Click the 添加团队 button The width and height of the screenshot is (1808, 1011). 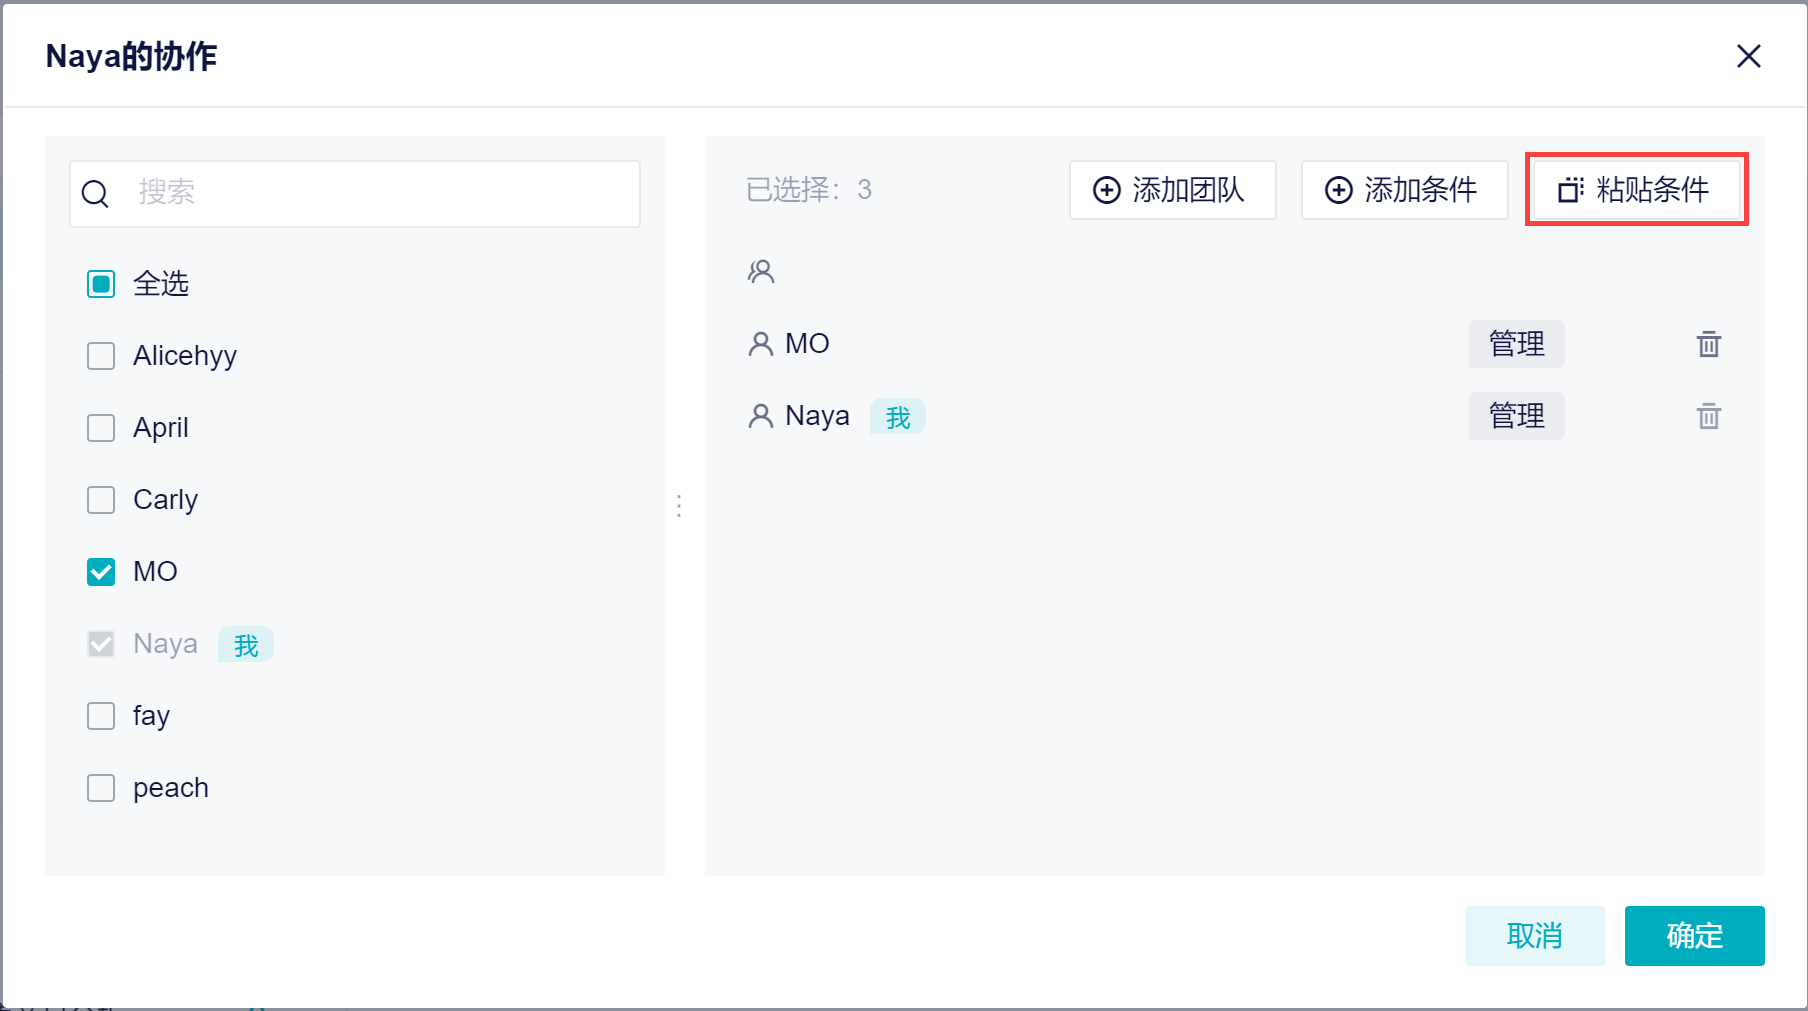1172,190
